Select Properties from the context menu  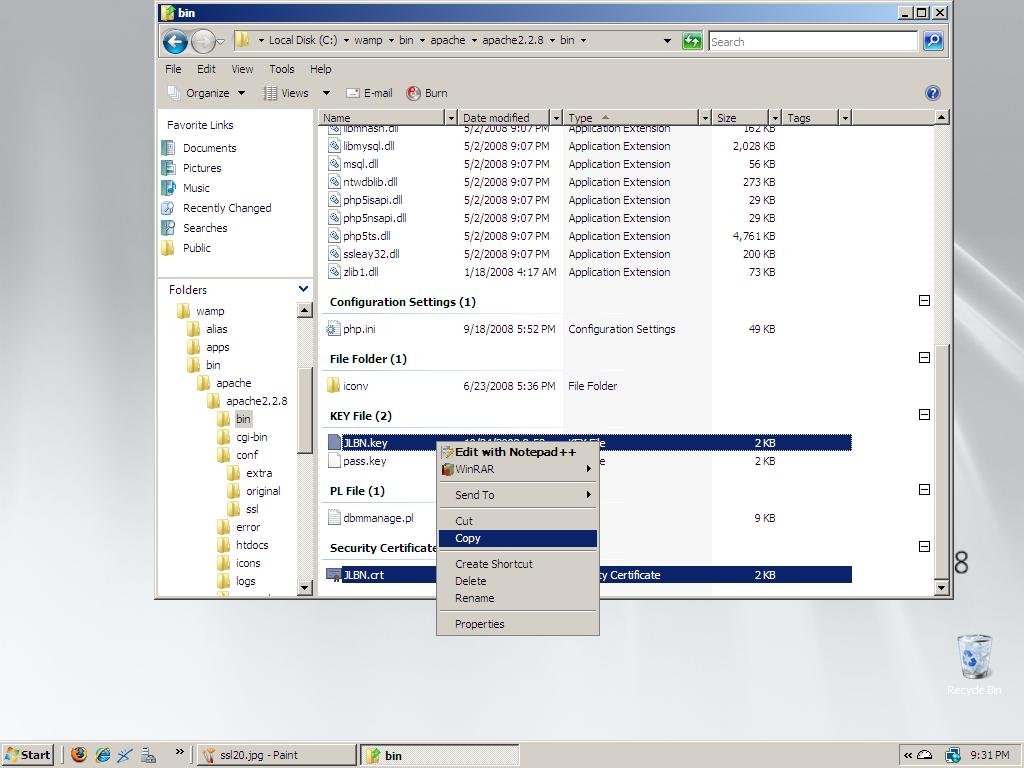[x=480, y=624]
